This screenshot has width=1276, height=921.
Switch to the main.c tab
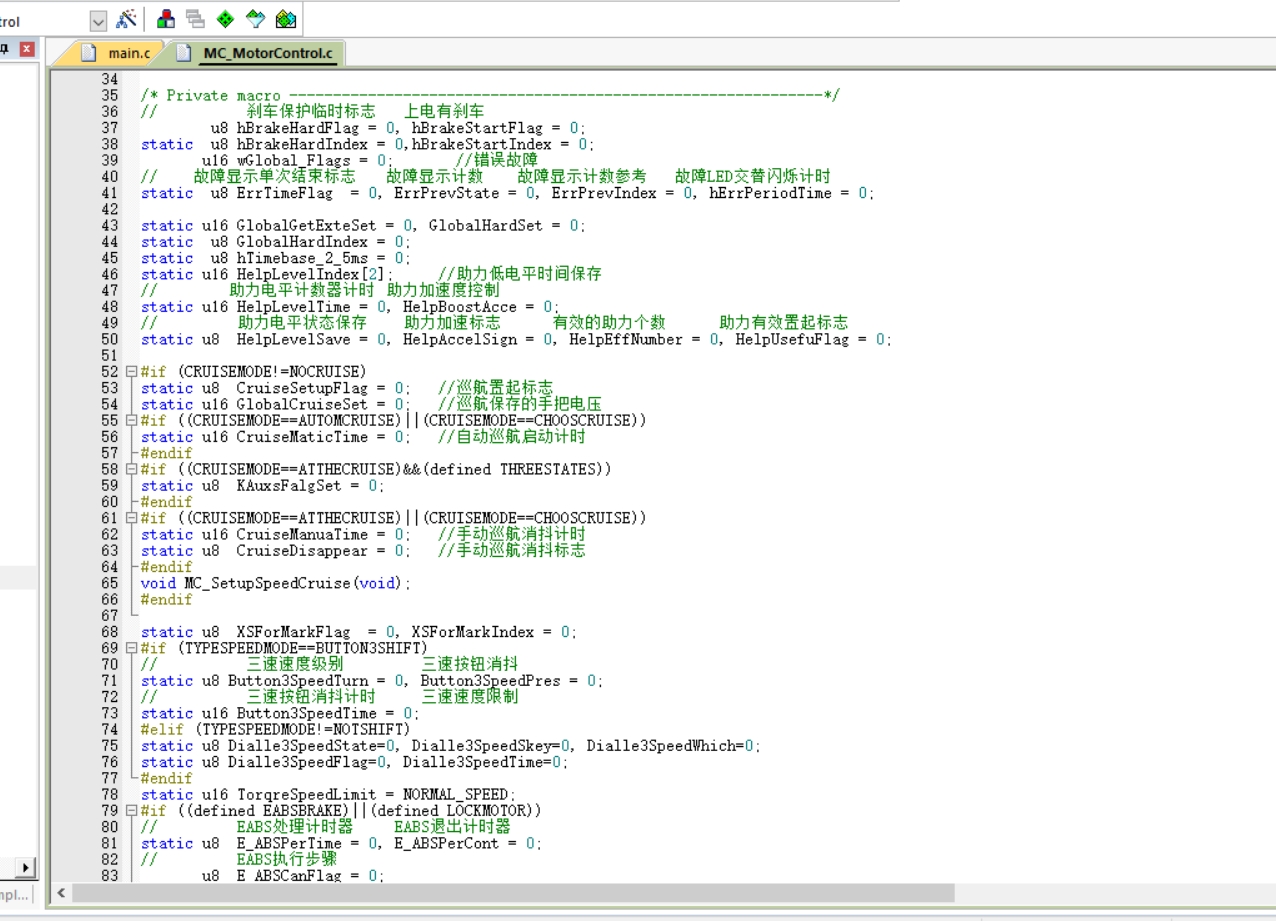coord(127,53)
